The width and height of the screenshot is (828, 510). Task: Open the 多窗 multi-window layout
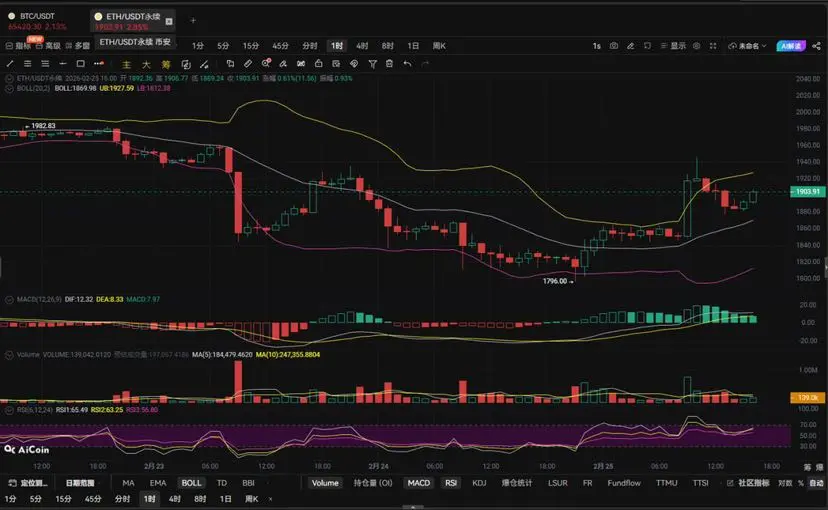pos(78,46)
